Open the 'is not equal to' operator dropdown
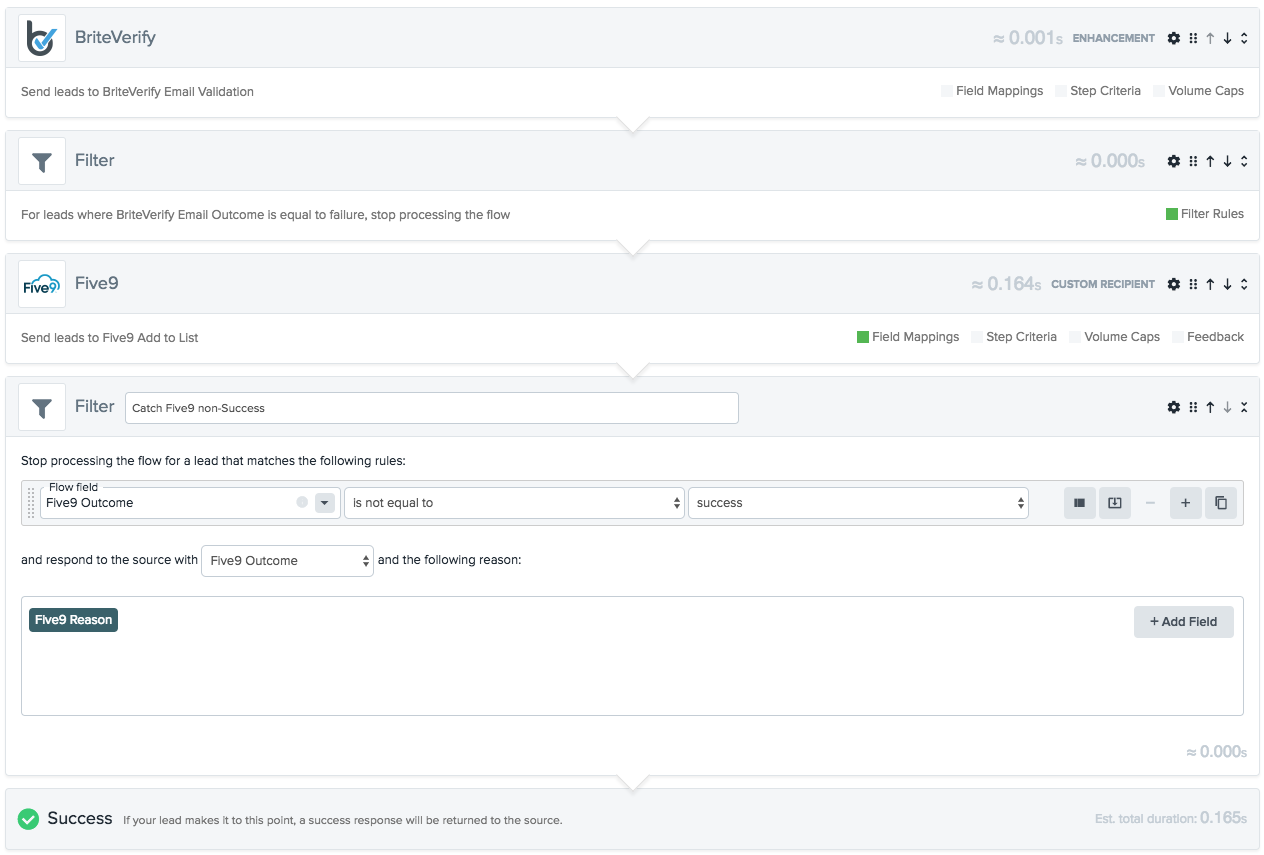Image resolution: width=1264 pixels, height=855 pixels. 514,503
